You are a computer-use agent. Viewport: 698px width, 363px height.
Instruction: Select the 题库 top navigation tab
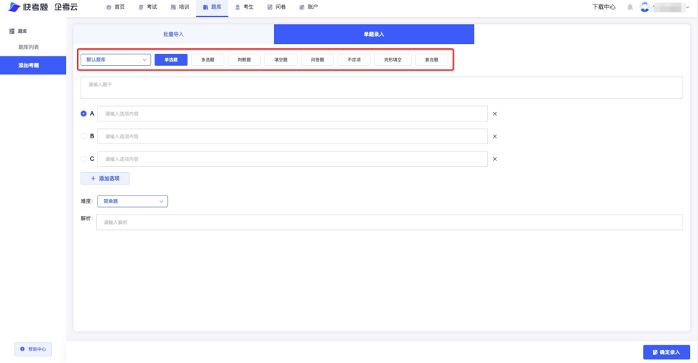pyautogui.click(x=212, y=7)
